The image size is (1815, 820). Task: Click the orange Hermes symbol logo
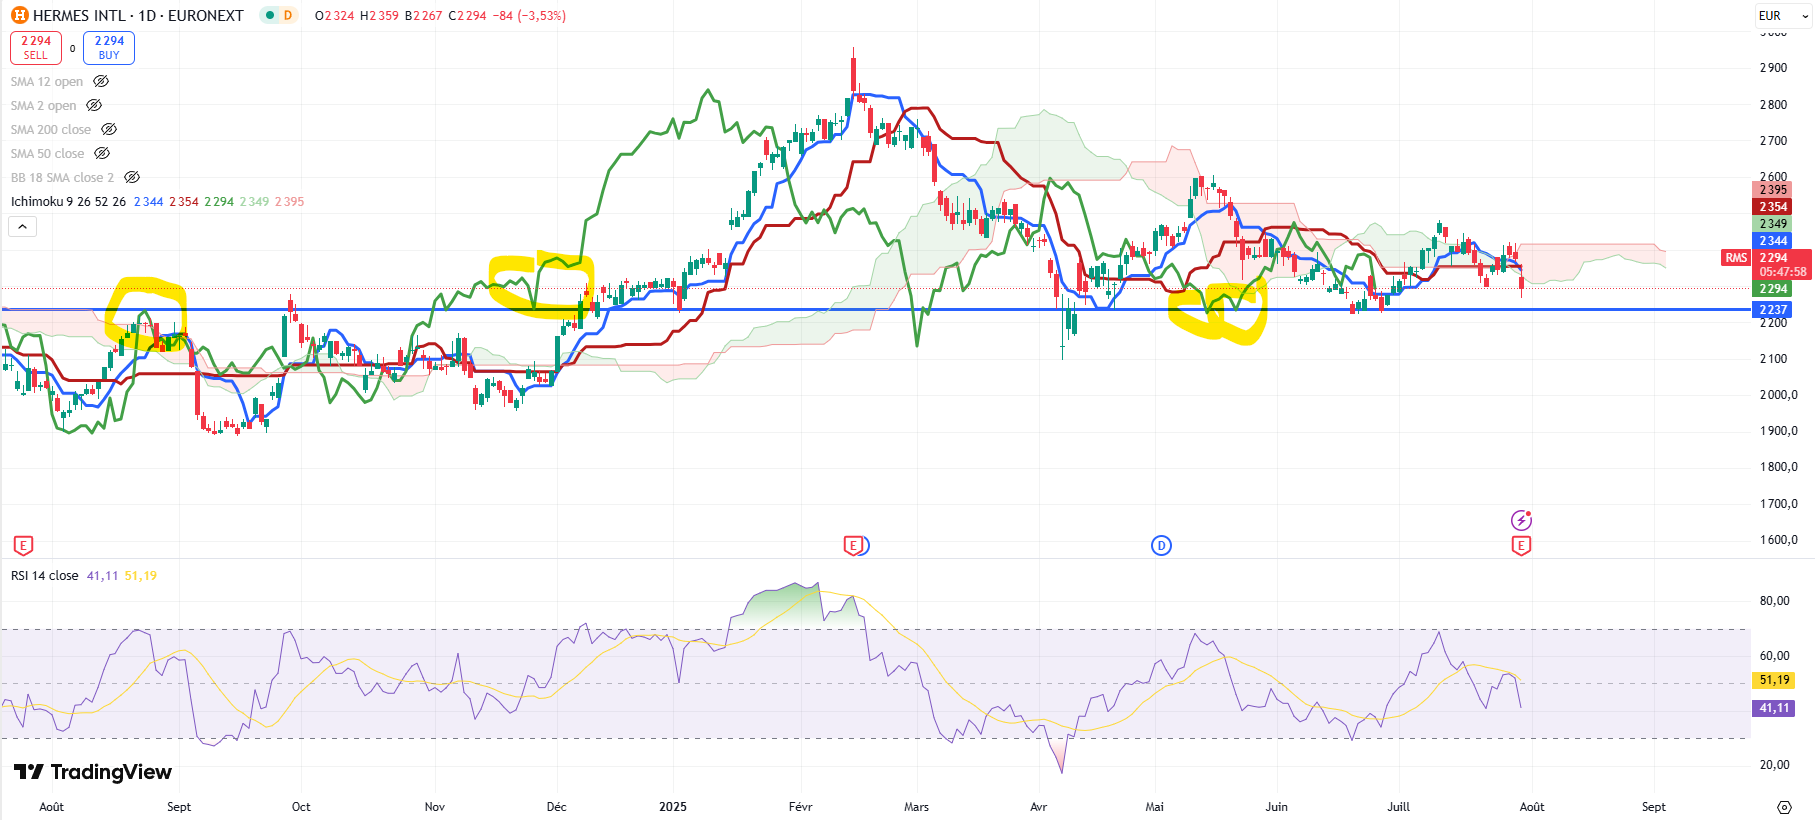tap(19, 15)
